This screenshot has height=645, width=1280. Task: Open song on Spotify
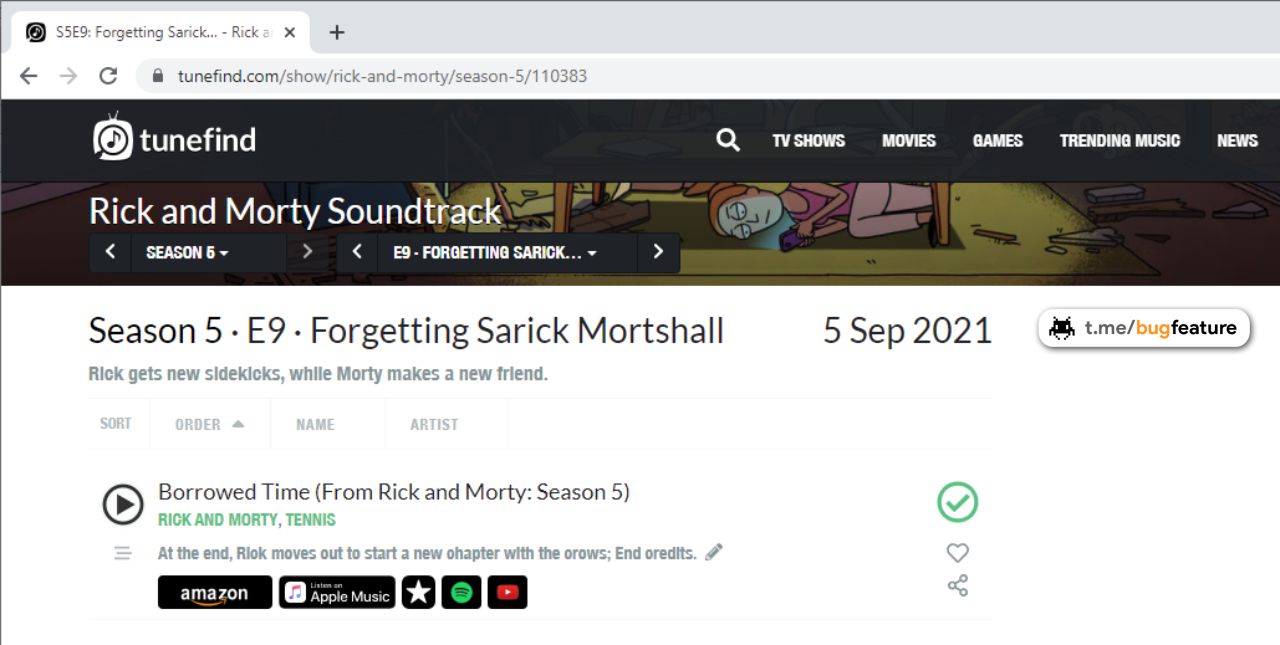[x=461, y=592]
